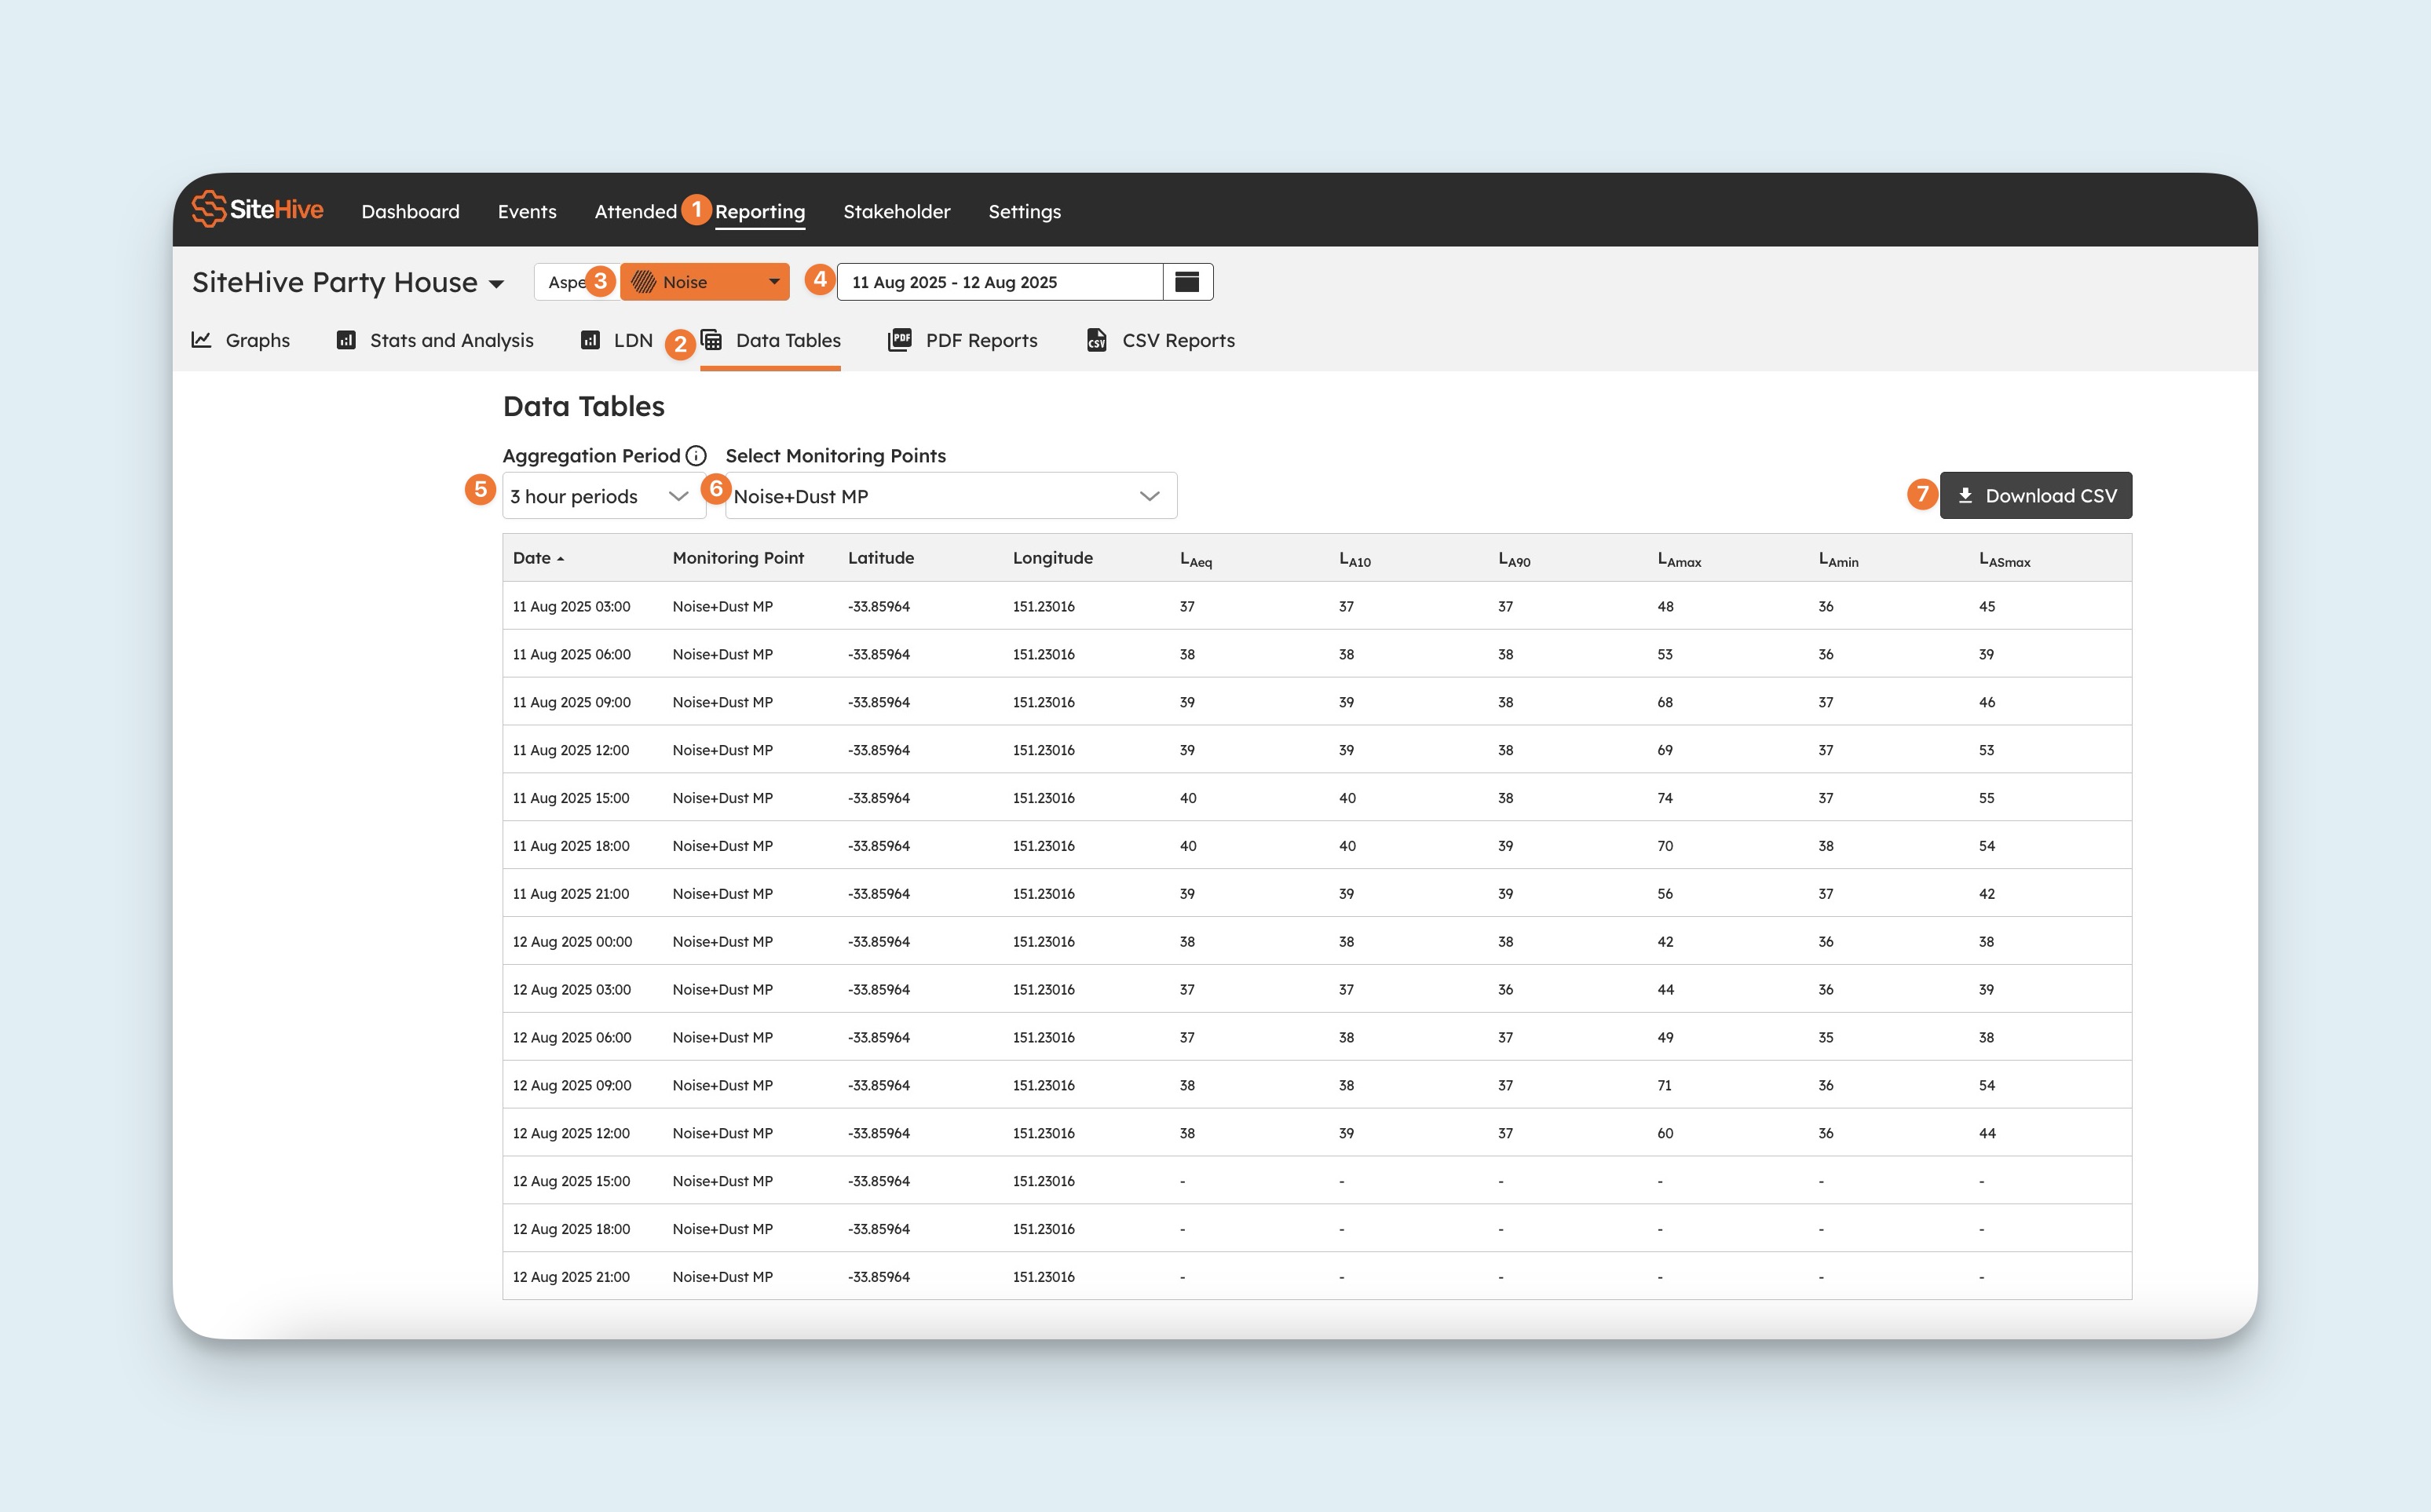This screenshot has width=2431, height=1512.
Task: Click the Longitude column header
Action: tap(1053, 558)
